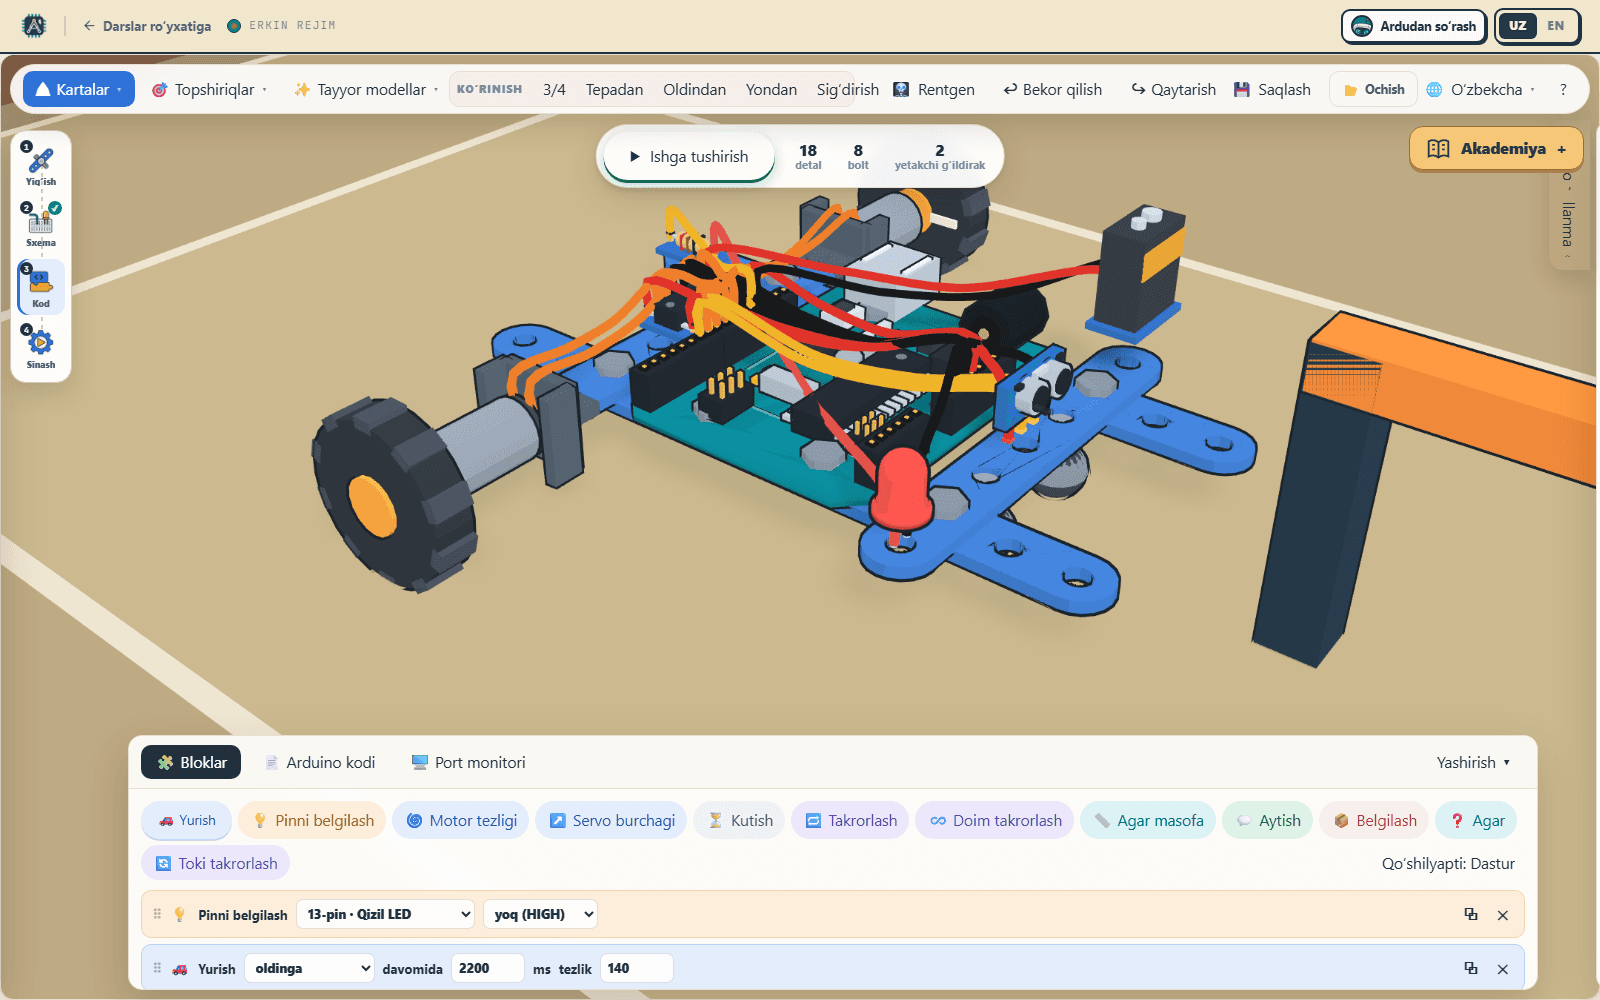Viewport: 1600px width, 1000px height.
Task: Add an Agar block
Action: click(x=1476, y=820)
